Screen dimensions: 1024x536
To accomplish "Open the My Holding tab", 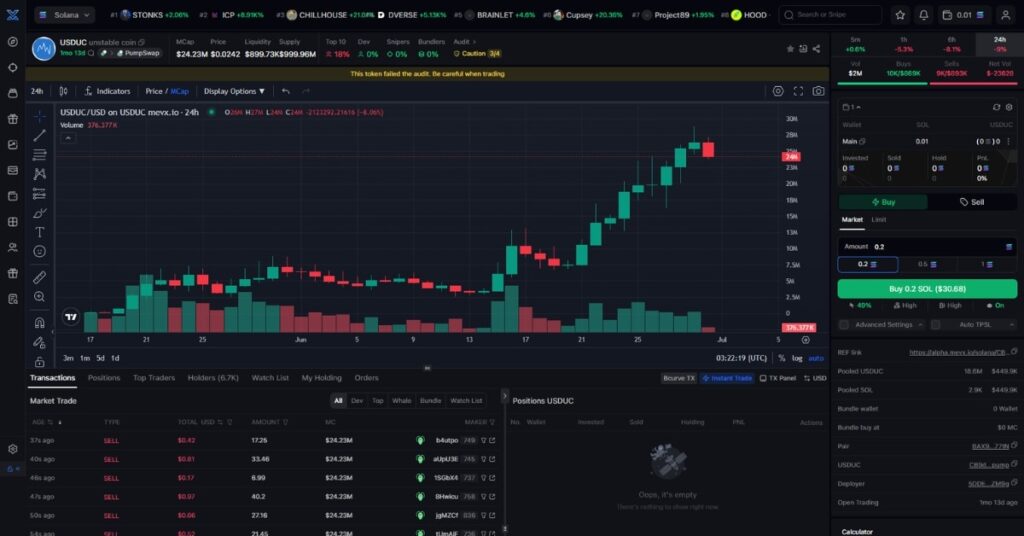I will 321,378.
